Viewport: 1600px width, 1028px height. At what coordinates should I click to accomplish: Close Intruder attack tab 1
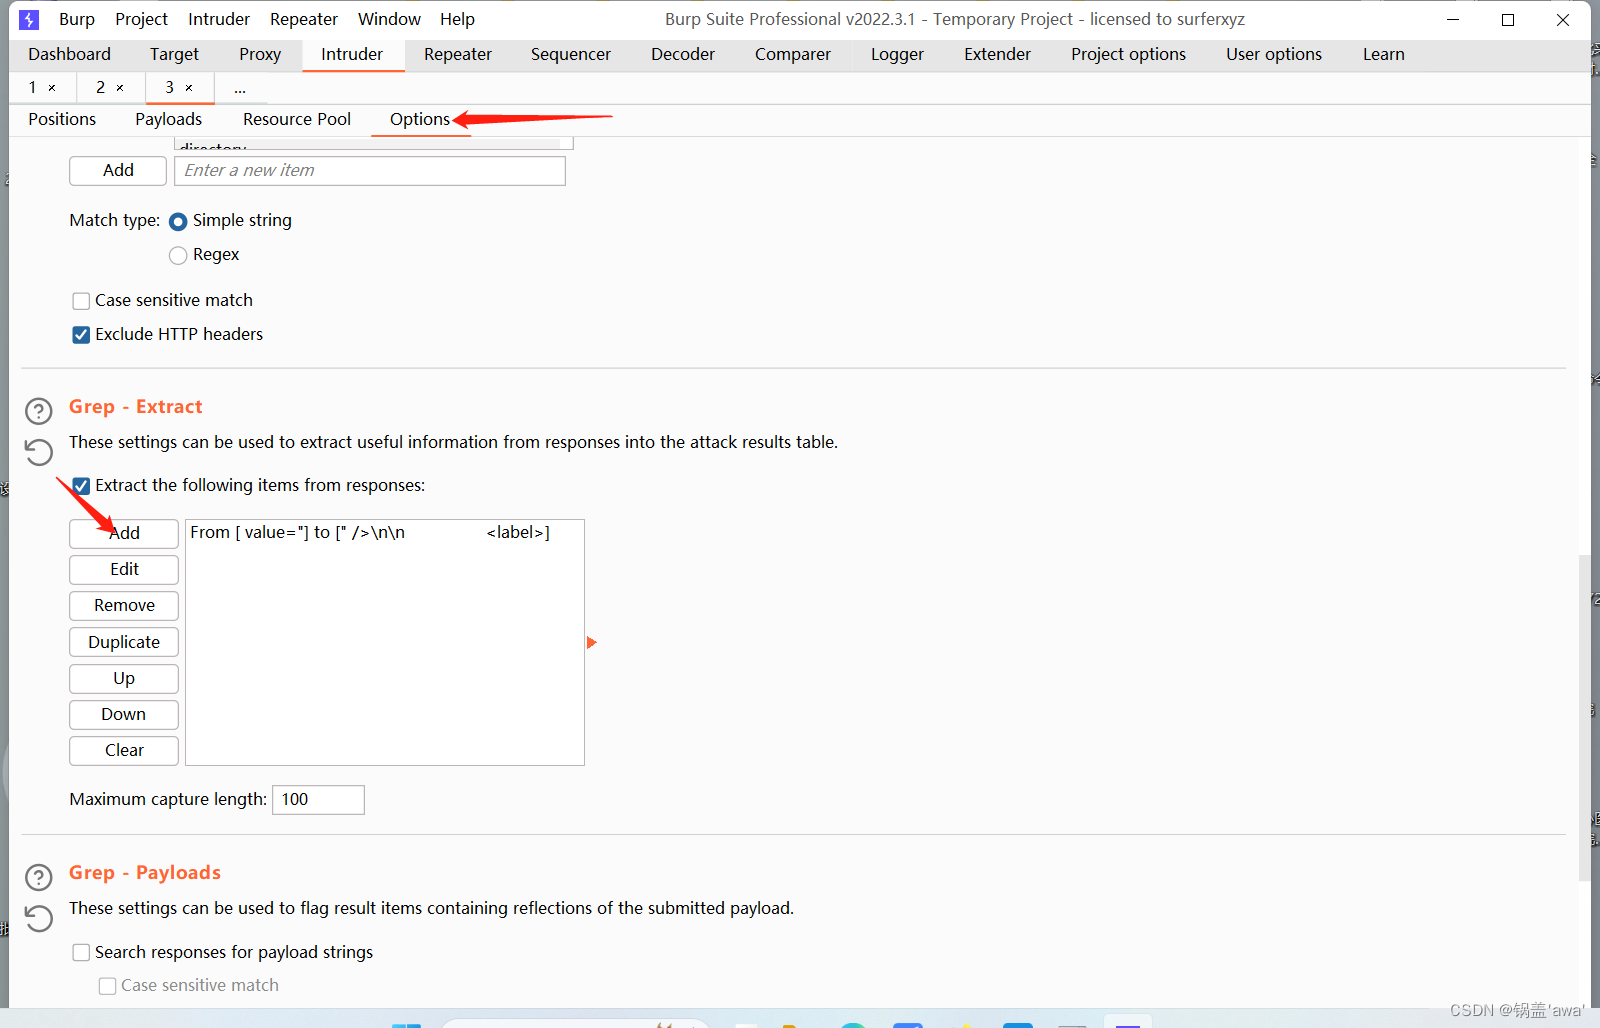tap(52, 88)
